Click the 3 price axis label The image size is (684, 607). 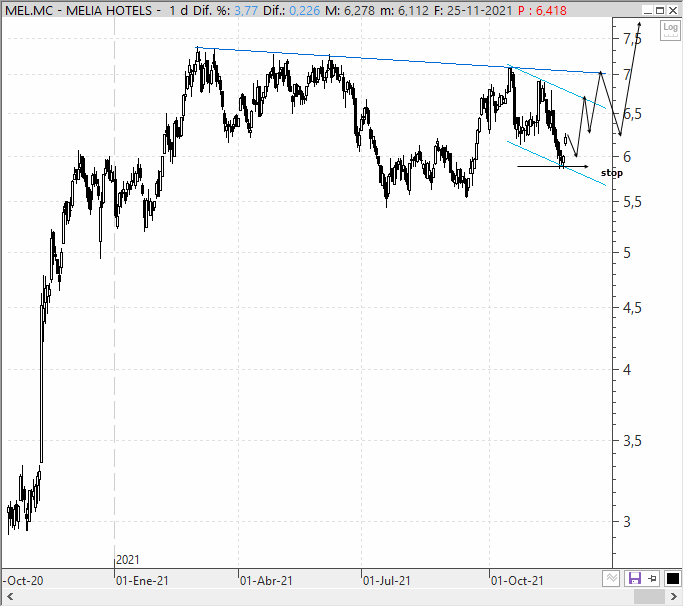pos(627,521)
